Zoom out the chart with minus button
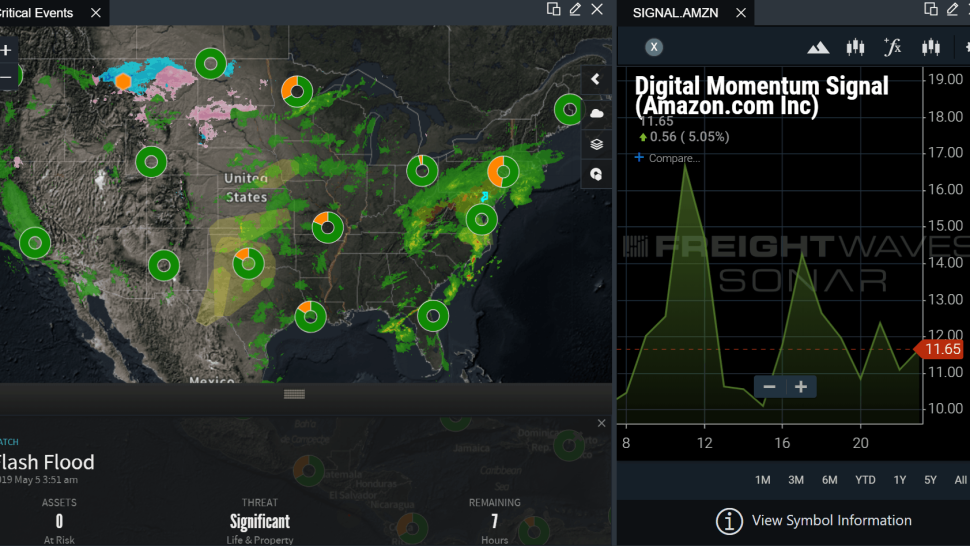The width and height of the screenshot is (970, 546). click(770, 387)
